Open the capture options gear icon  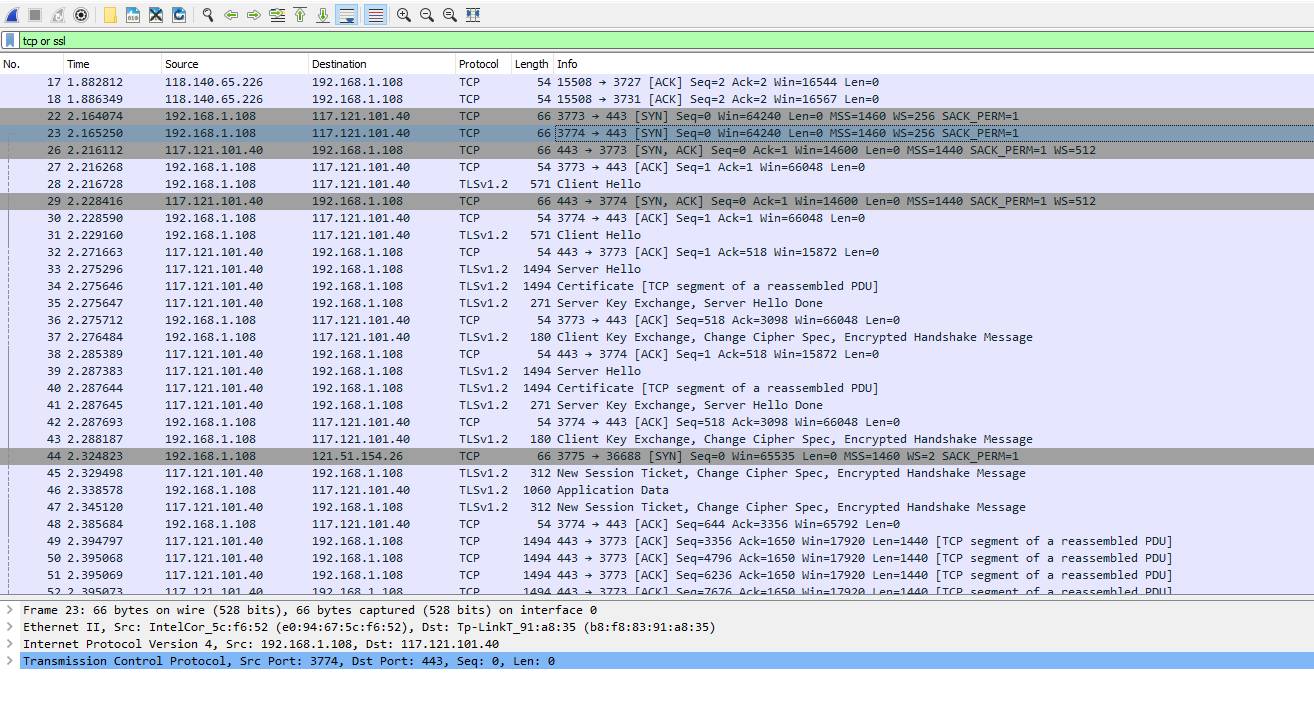tap(81, 15)
